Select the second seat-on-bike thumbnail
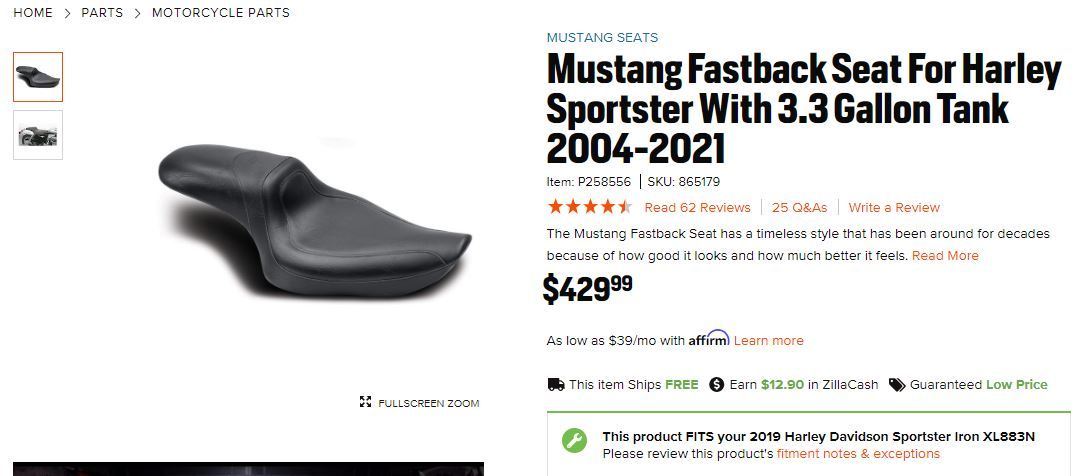Screen dimensions: 1079x476 38,135
